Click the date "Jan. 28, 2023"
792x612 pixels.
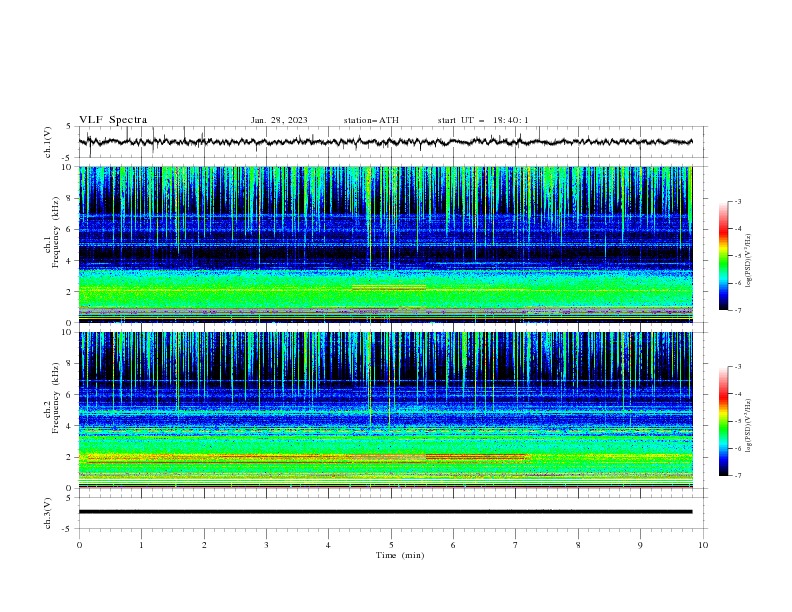coord(279,120)
